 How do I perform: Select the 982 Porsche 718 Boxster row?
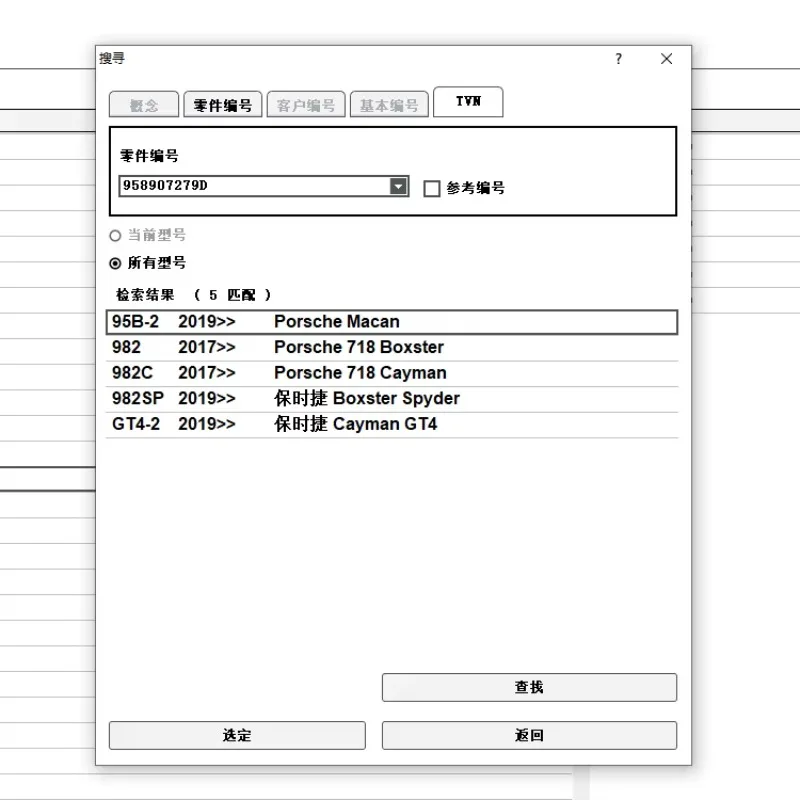(392, 347)
